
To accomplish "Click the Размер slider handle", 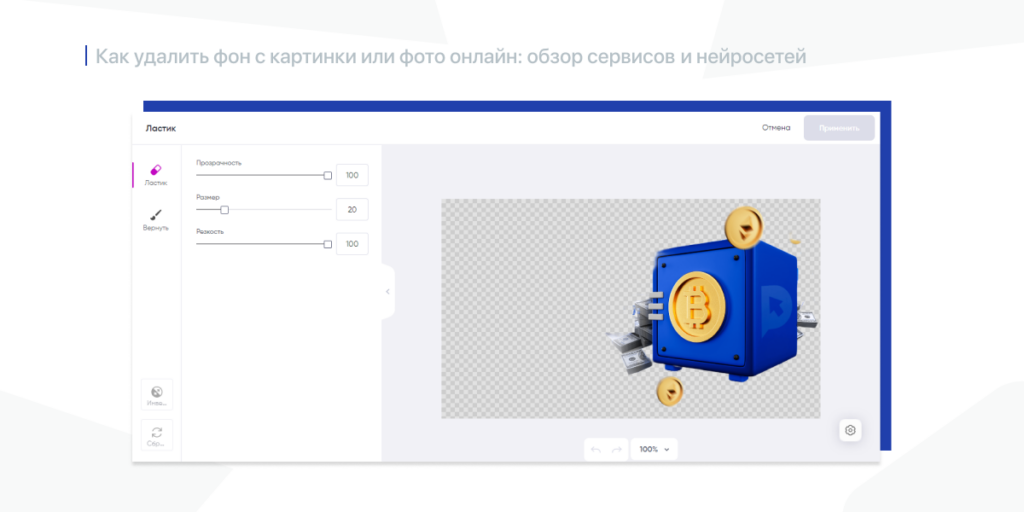I will [x=225, y=210].
